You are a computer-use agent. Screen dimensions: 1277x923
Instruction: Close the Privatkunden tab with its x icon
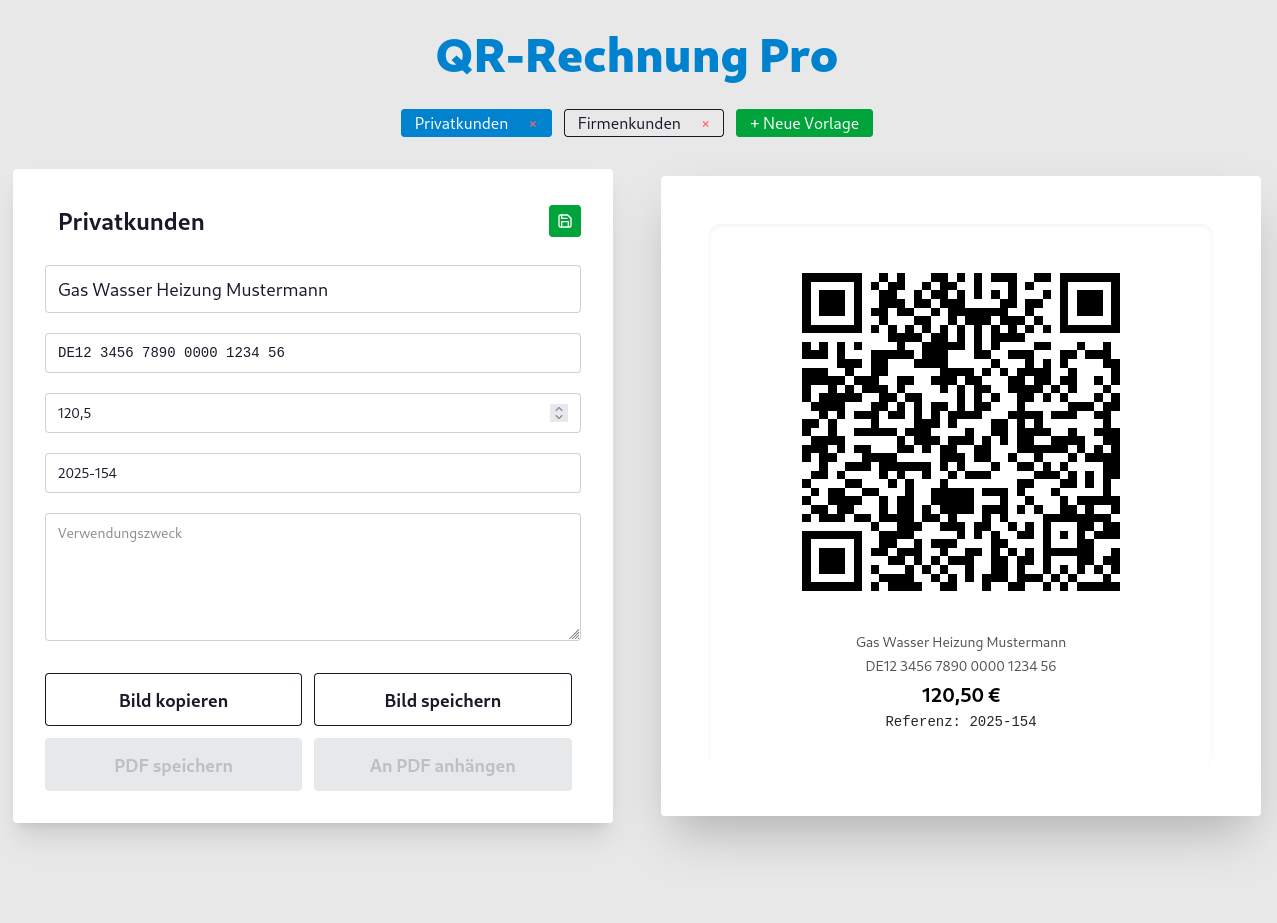[533, 123]
